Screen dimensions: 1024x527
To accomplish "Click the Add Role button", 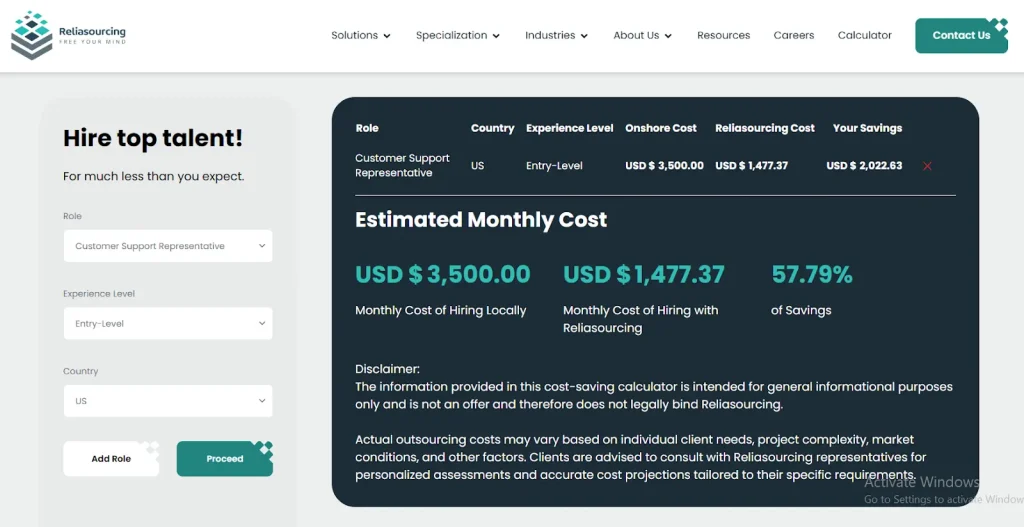I will pyautogui.click(x=111, y=458).
